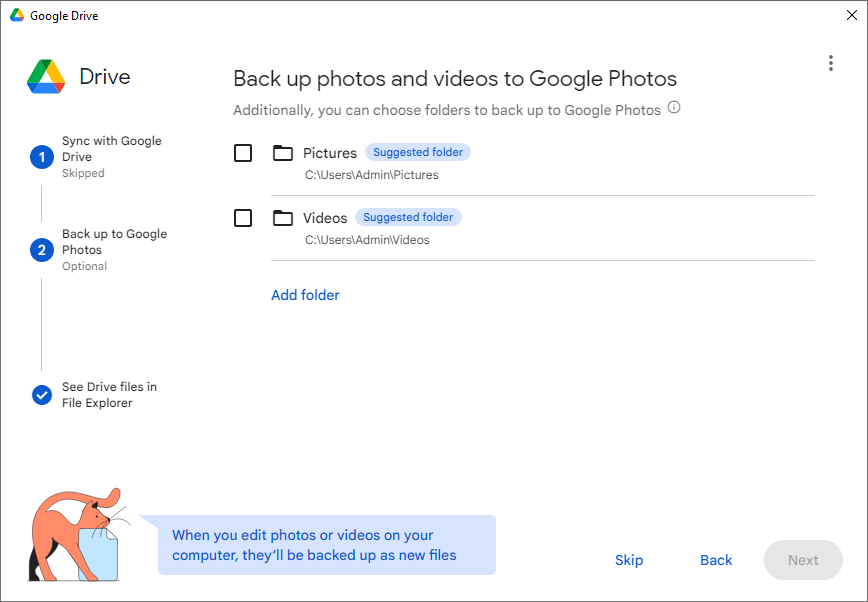Screen dimensions: 868x602
Task: Go Back to the previous step
Action: (716, 560)
